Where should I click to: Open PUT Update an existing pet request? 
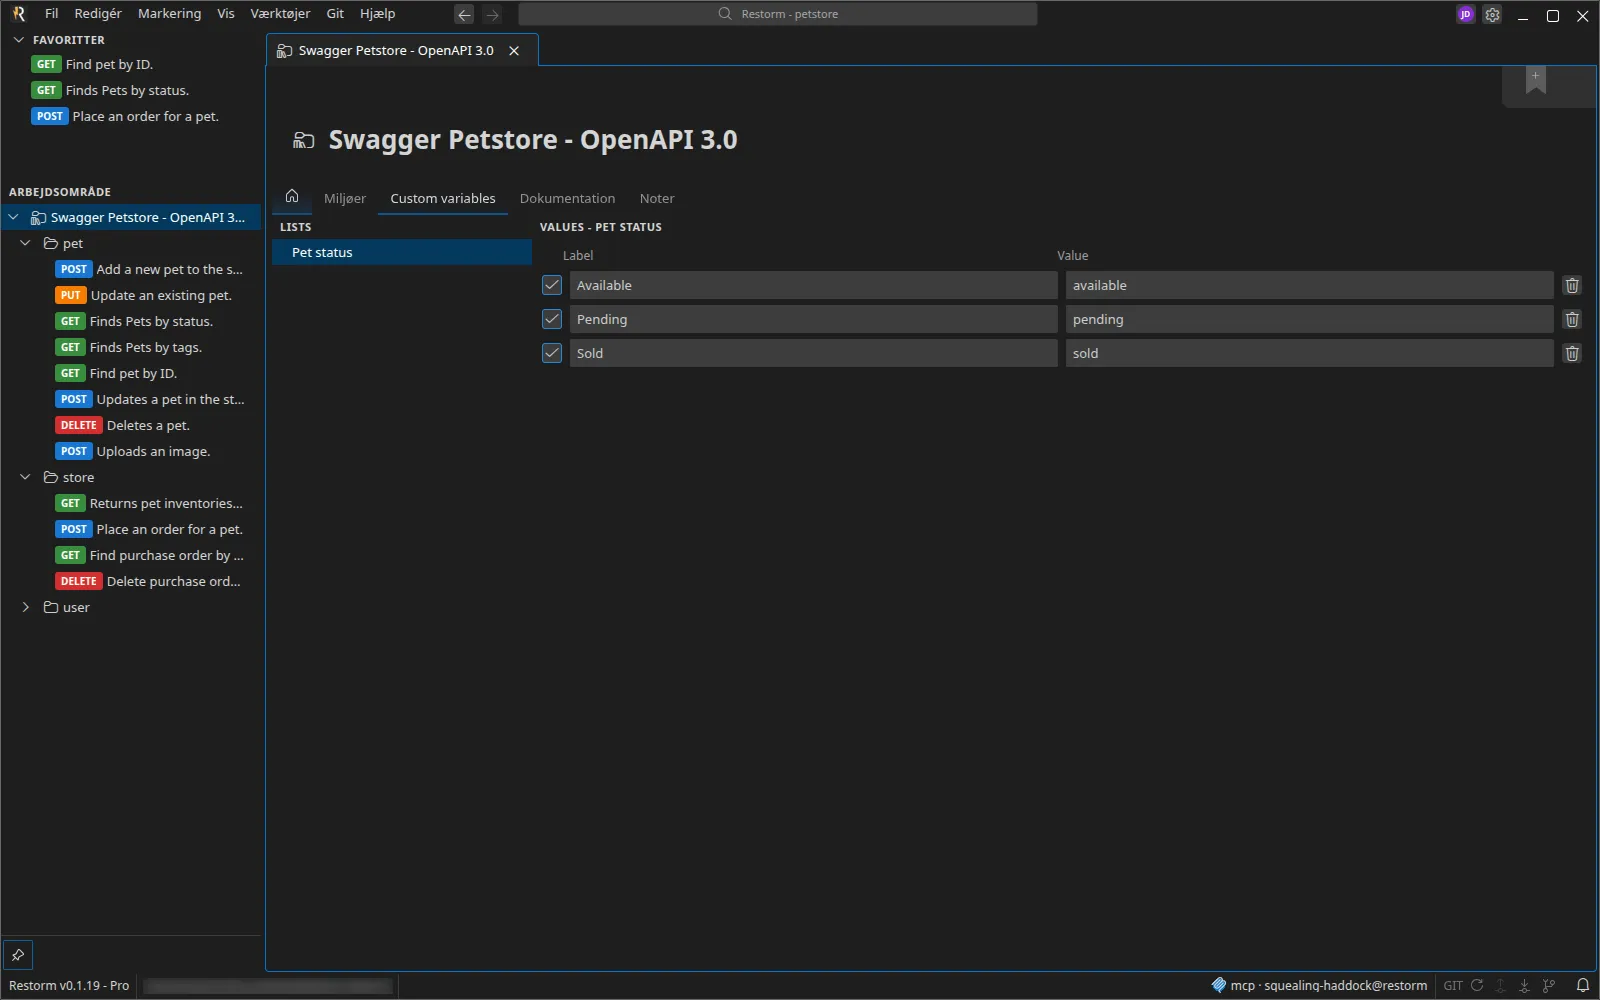131,295
